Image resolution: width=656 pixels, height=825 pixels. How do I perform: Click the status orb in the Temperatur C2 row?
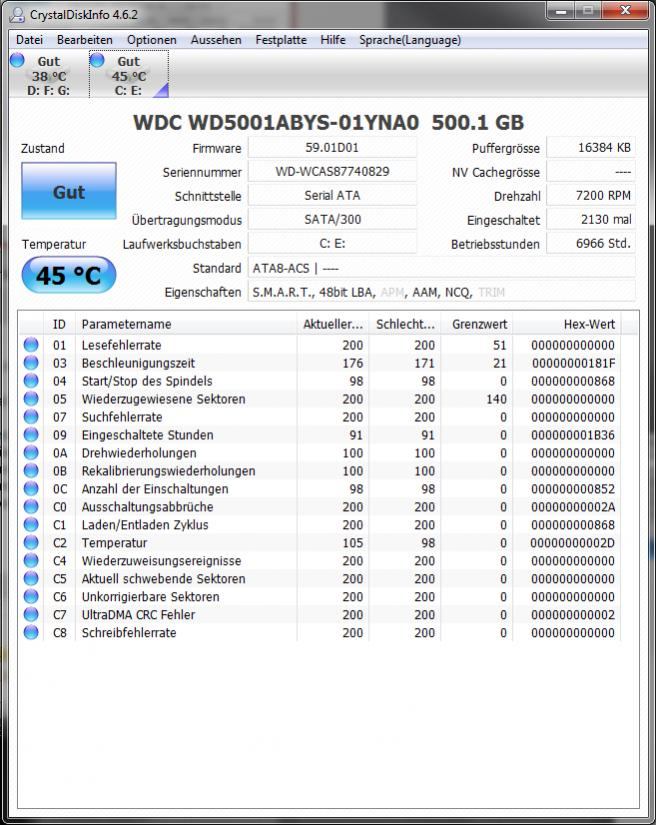pos(31,542)
